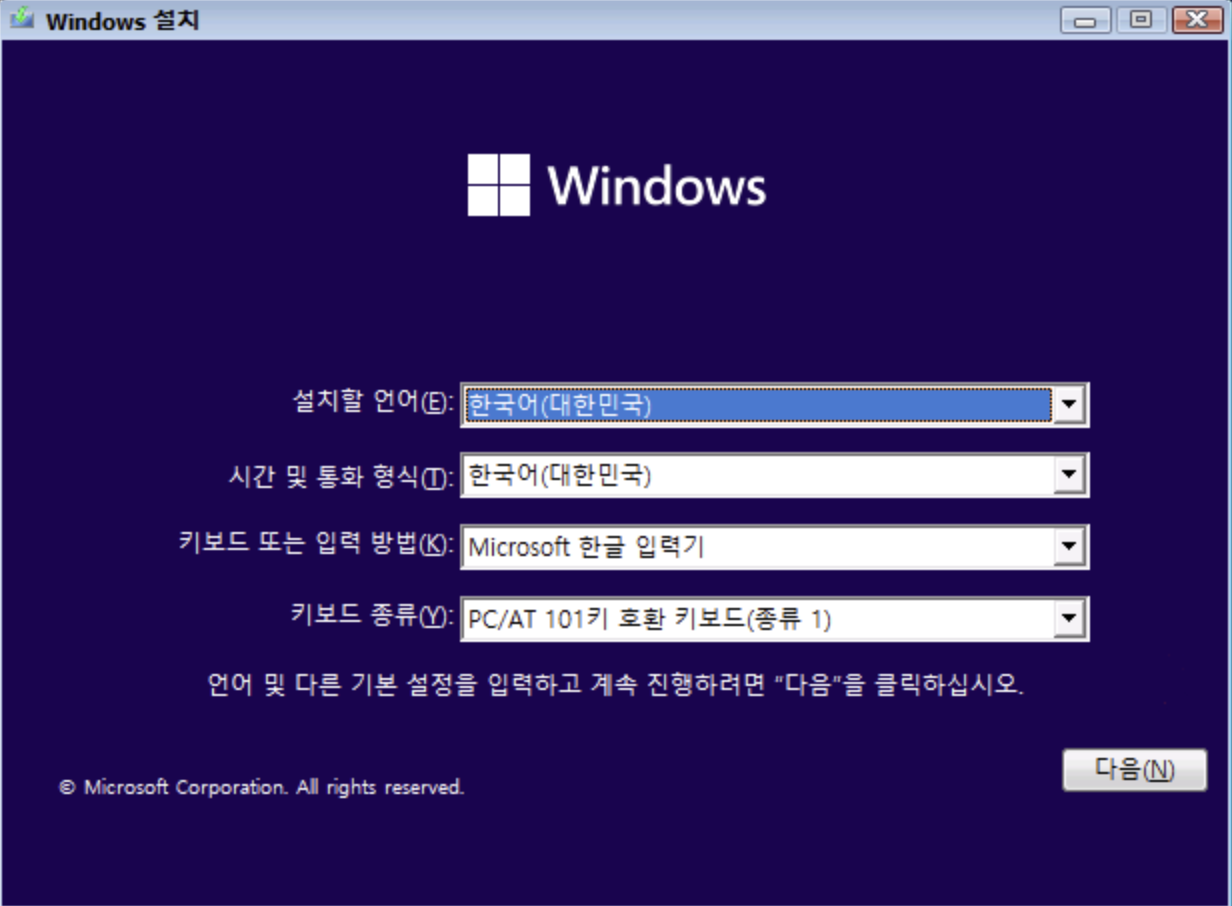1232x906 pixels.
Task: Click the 설치할 언어(E) label
Action: pos(373,402)
